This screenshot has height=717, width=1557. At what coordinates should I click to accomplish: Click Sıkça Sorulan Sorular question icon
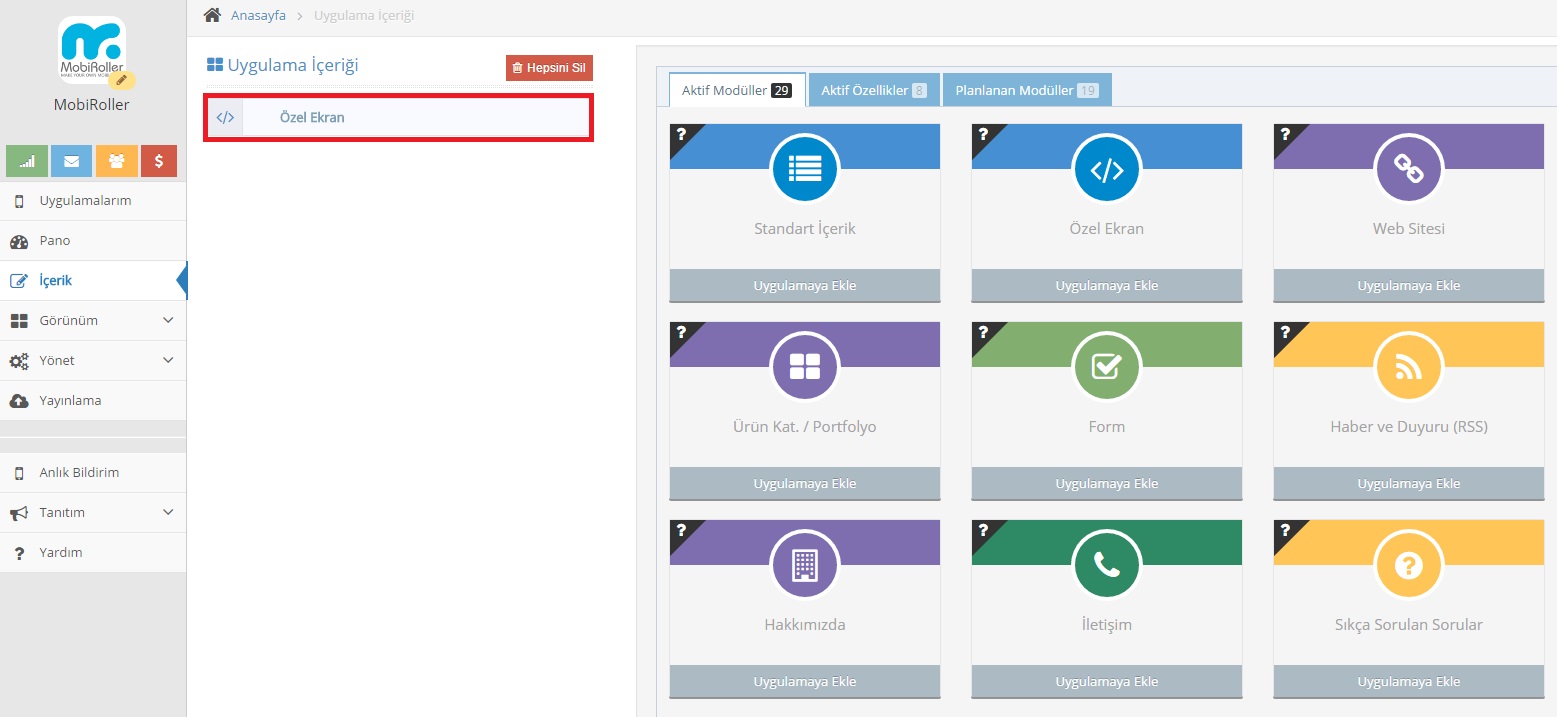tap(1409, 565)
